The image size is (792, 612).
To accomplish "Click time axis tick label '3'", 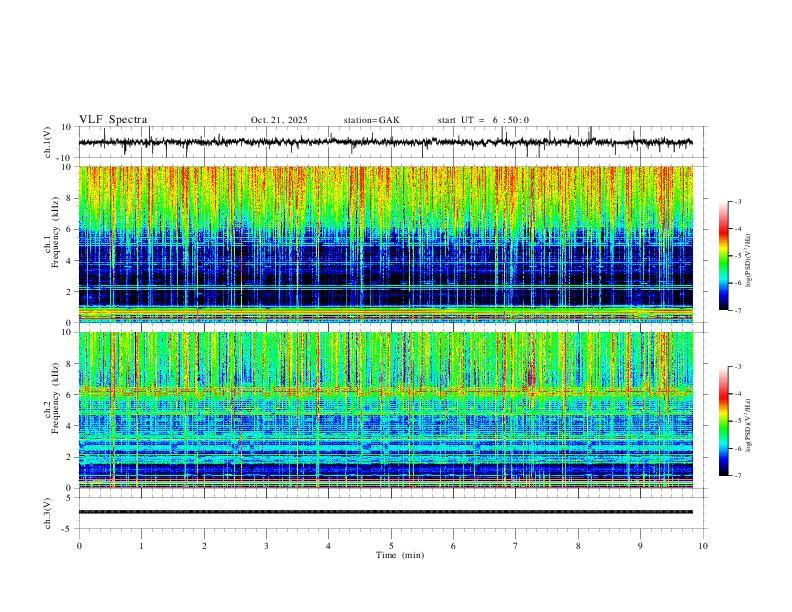I will click(x=266, y=546).
